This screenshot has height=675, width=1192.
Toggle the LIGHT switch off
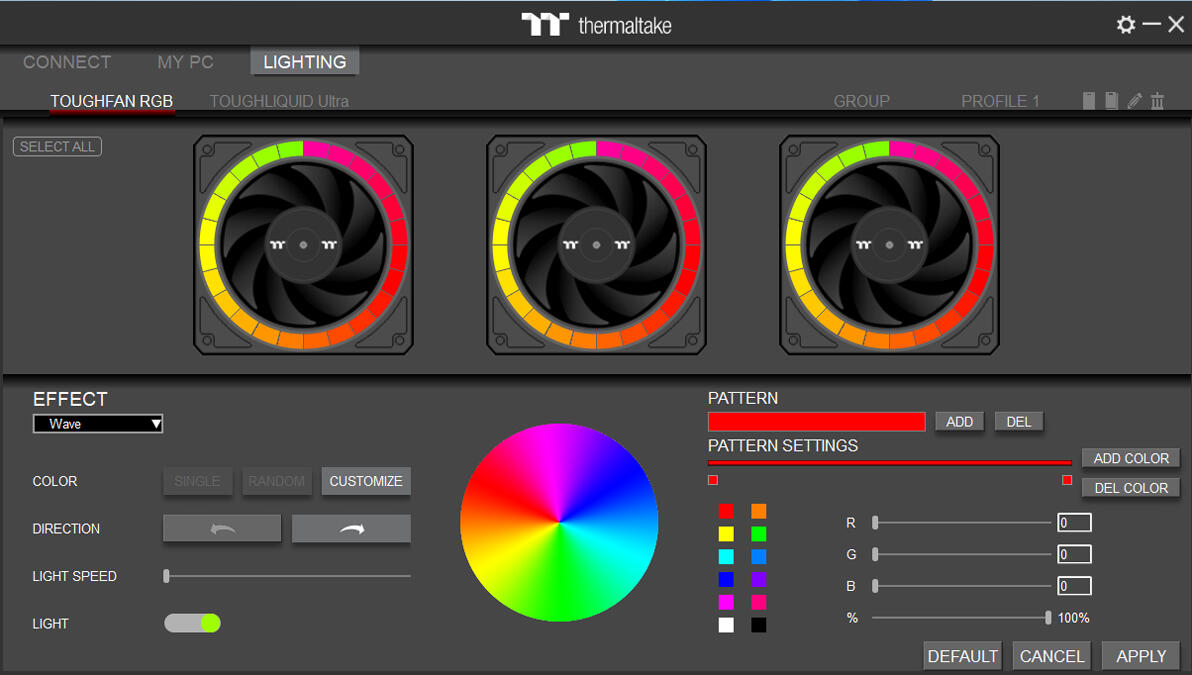coord(192,623)
